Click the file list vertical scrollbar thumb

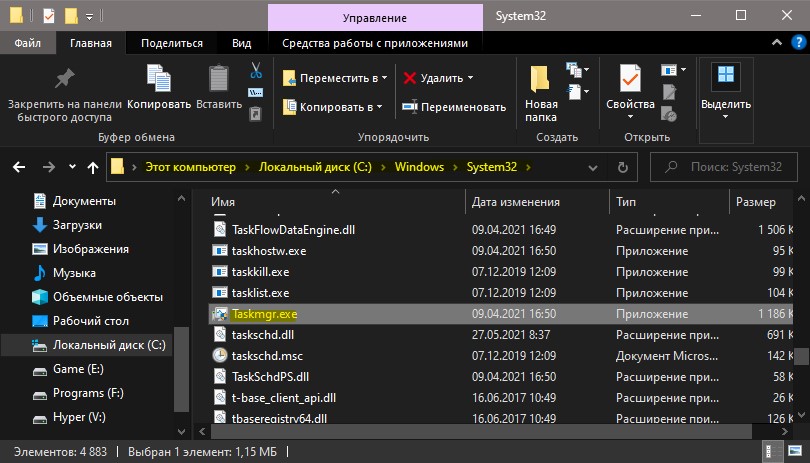pos(801,356)
